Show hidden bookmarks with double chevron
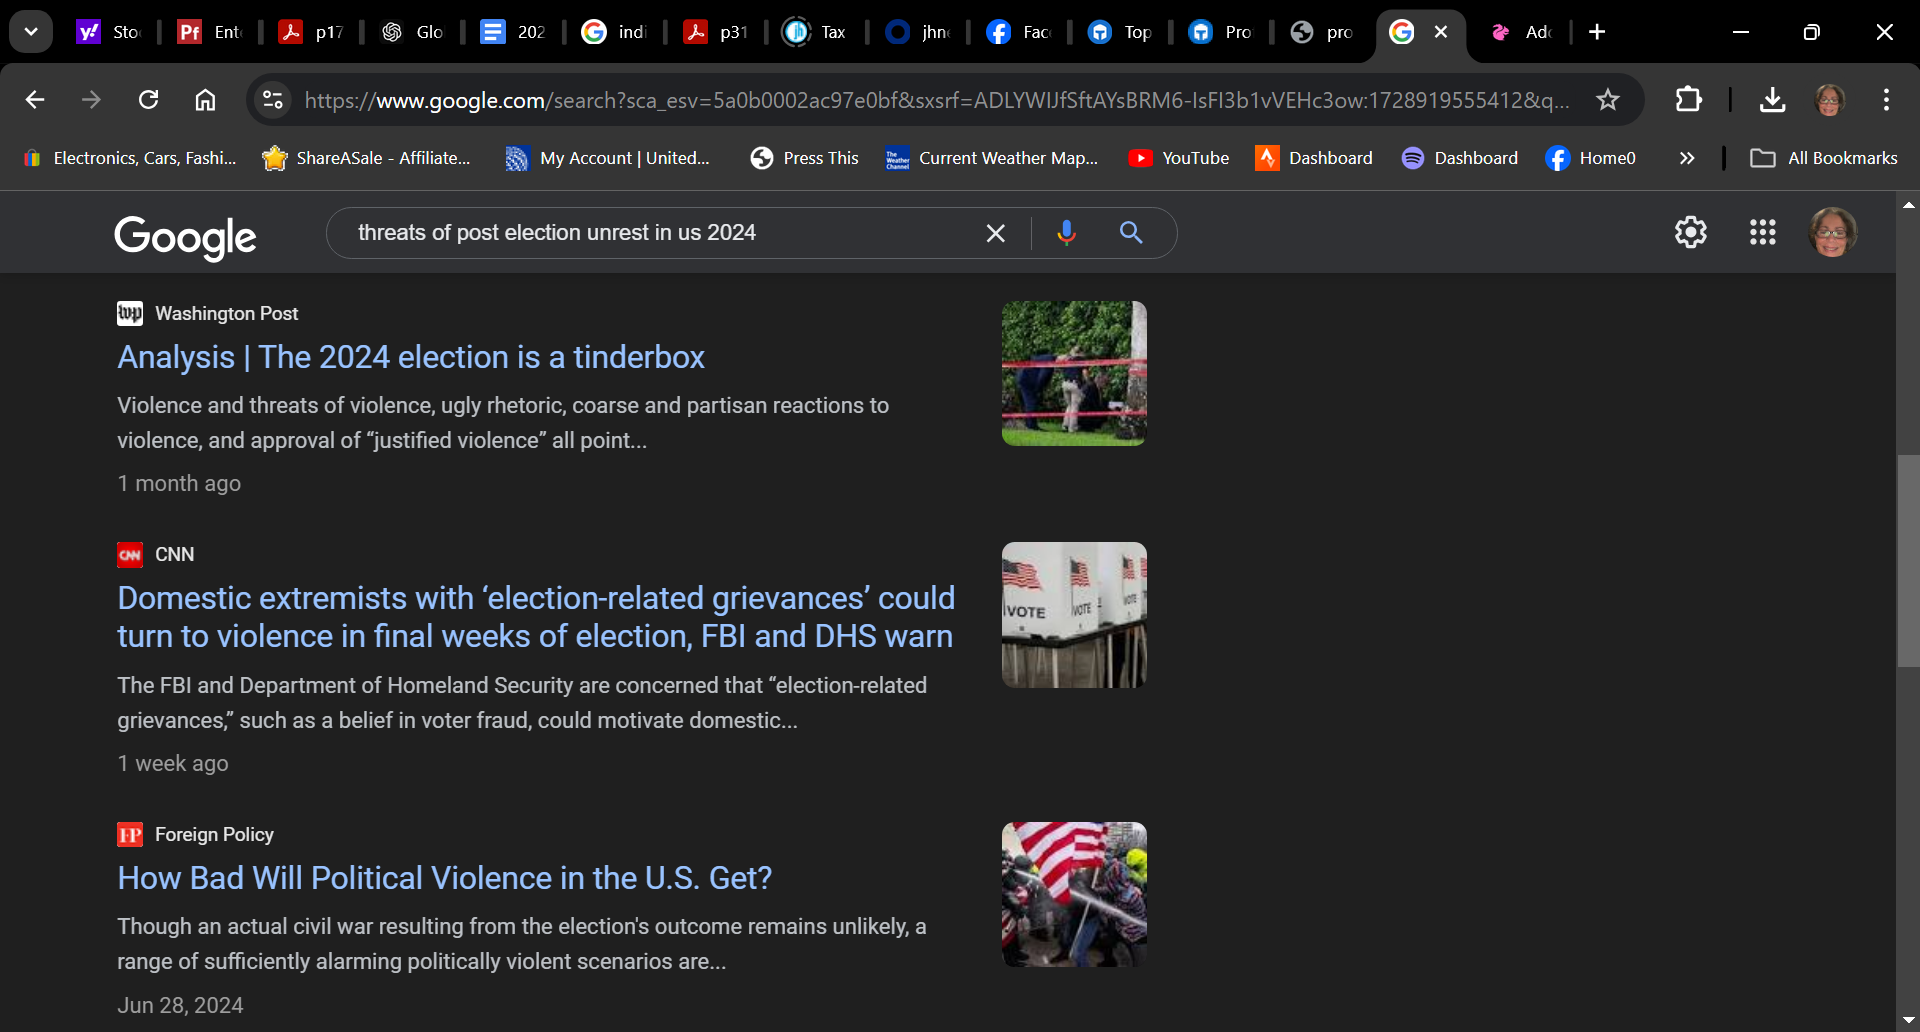Viewport: 1920px width, 1032px height. [1687, 158]
